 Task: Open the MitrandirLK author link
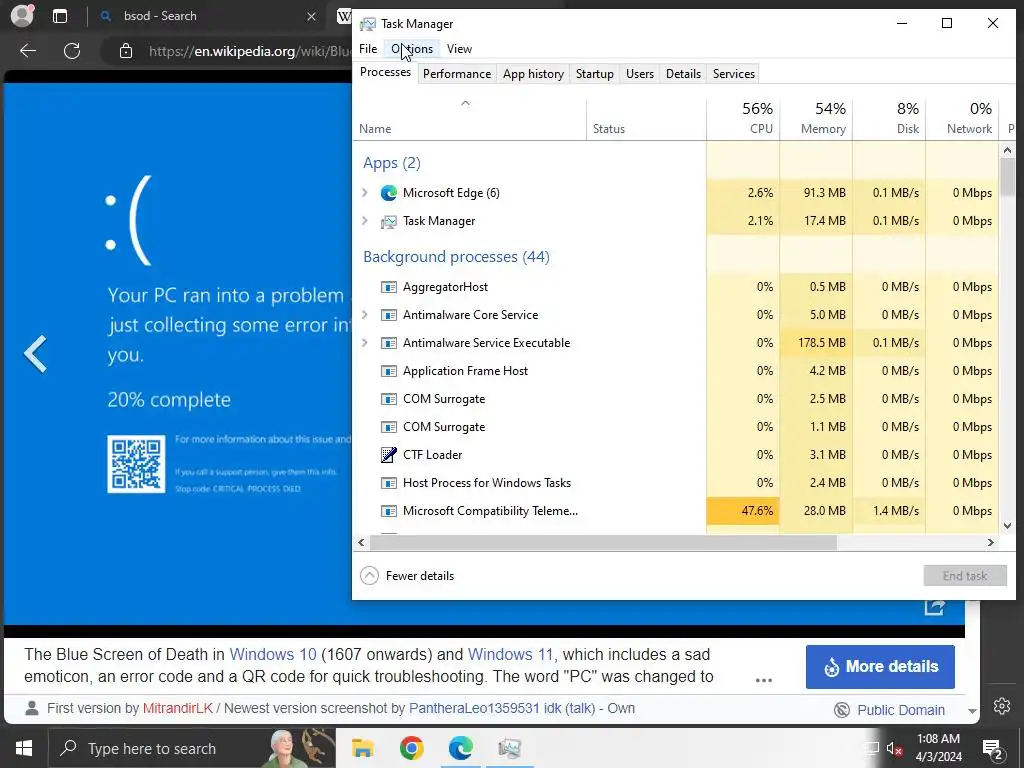point(178,709)
